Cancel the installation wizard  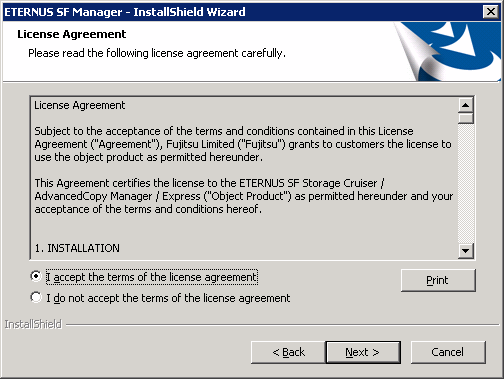coord(448,352)
